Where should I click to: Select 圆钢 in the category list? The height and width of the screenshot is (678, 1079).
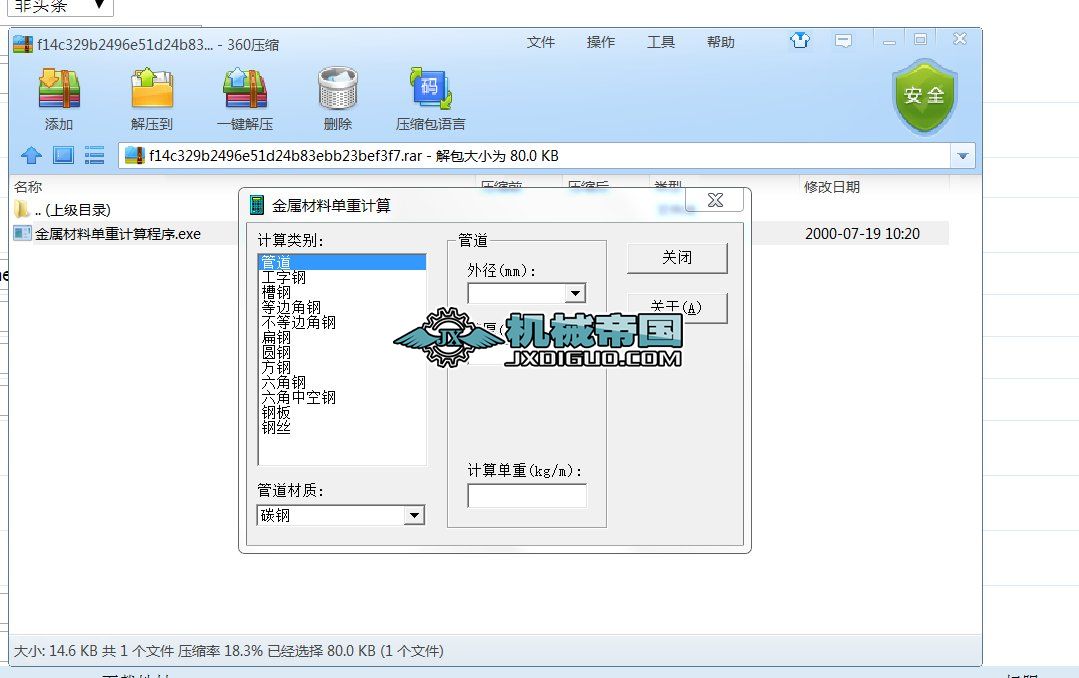(x=342, y=352)
